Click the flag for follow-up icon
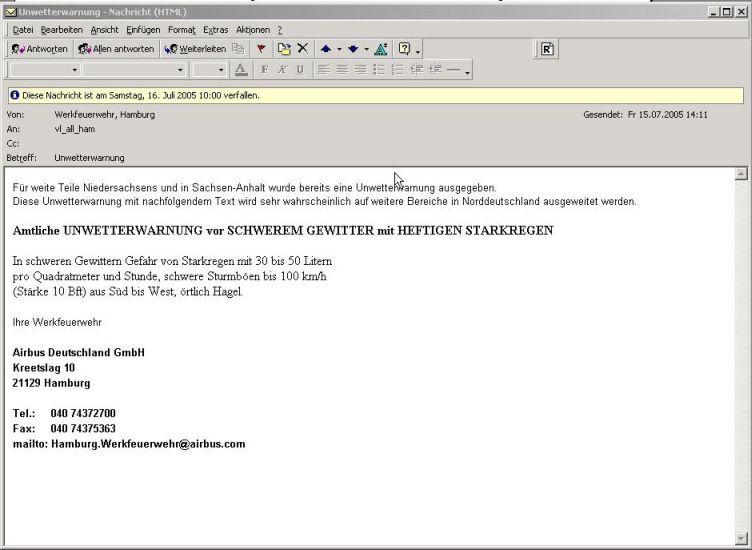This screenshot has width=752, height=550. click(261, 49)
